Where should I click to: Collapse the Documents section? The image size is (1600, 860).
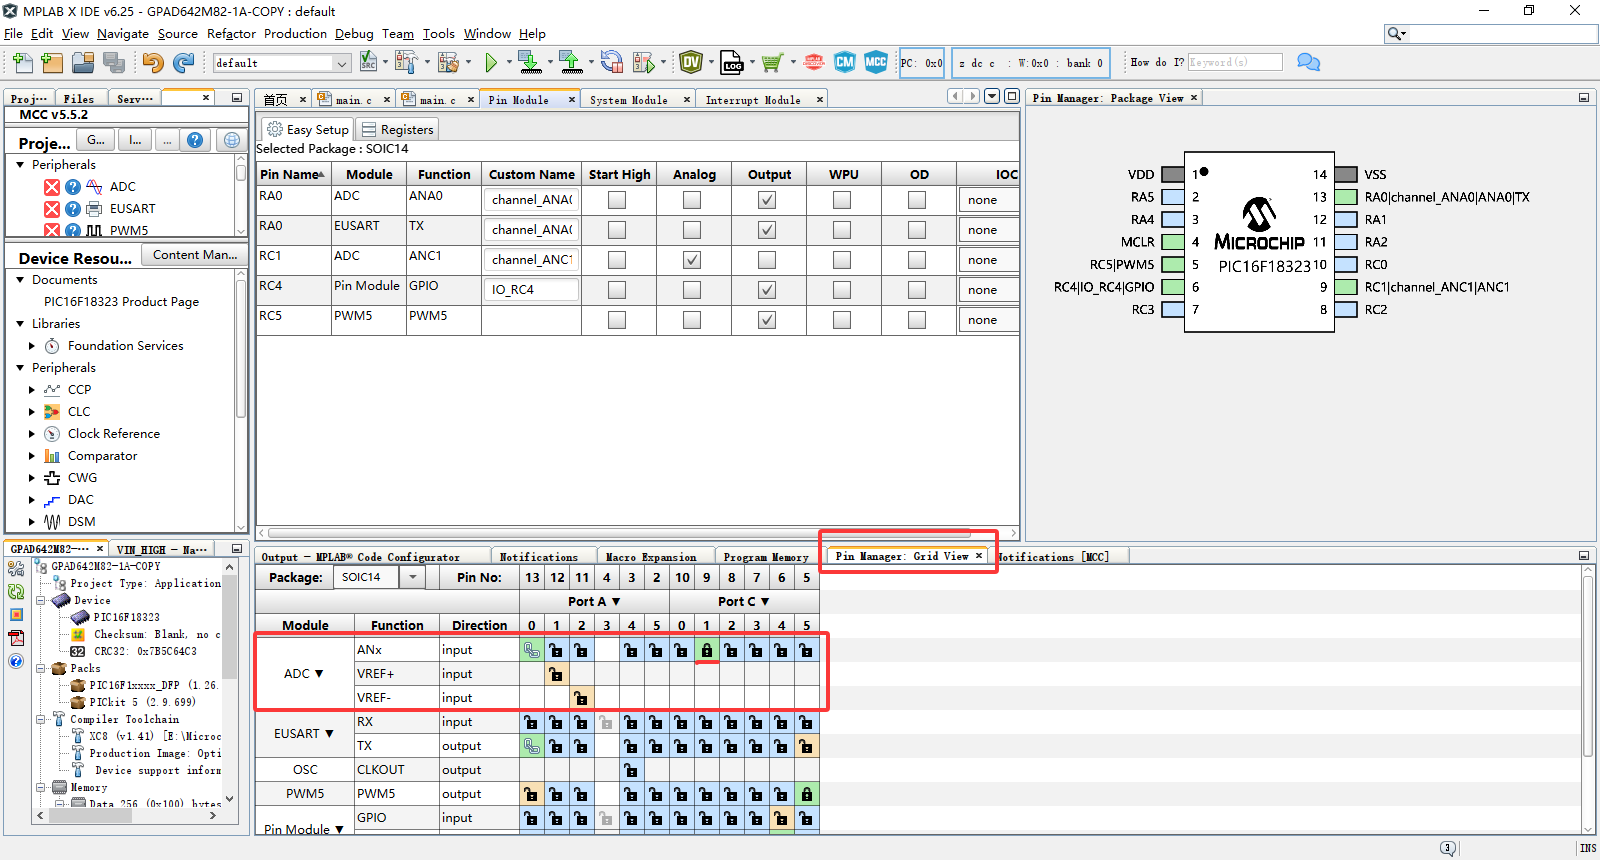20,280
